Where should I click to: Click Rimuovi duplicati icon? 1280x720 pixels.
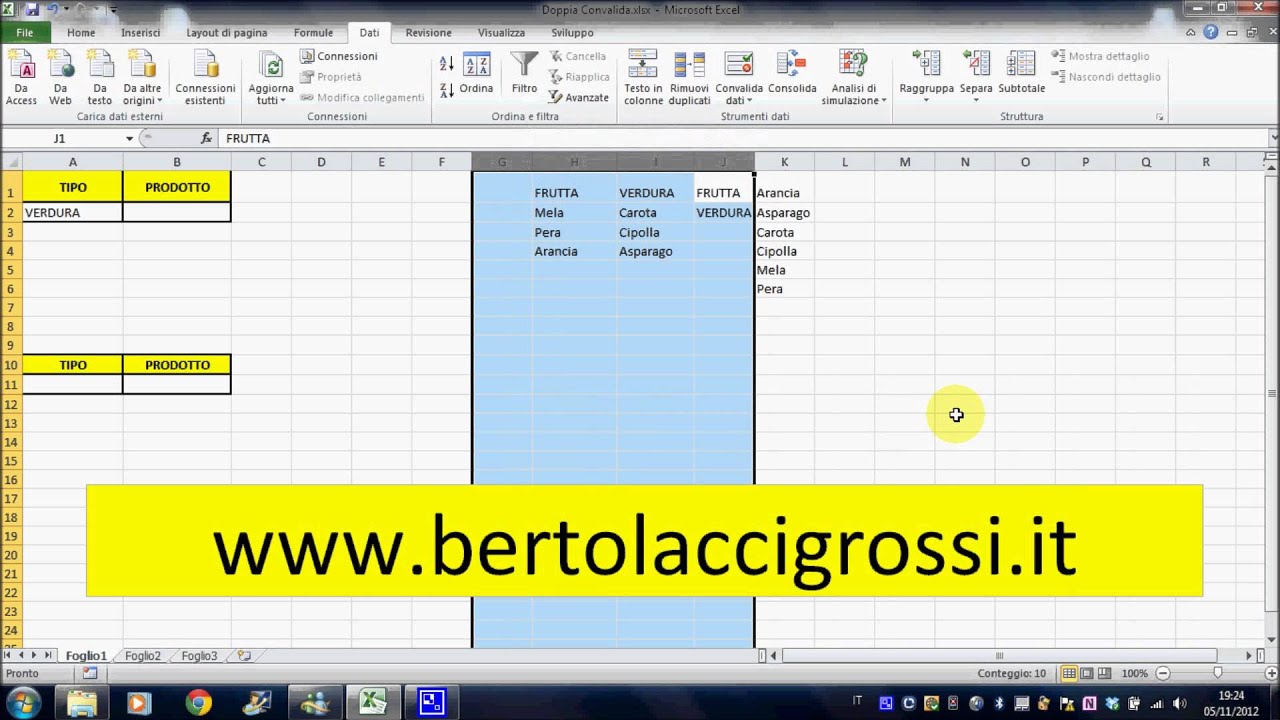click(689, 78)
